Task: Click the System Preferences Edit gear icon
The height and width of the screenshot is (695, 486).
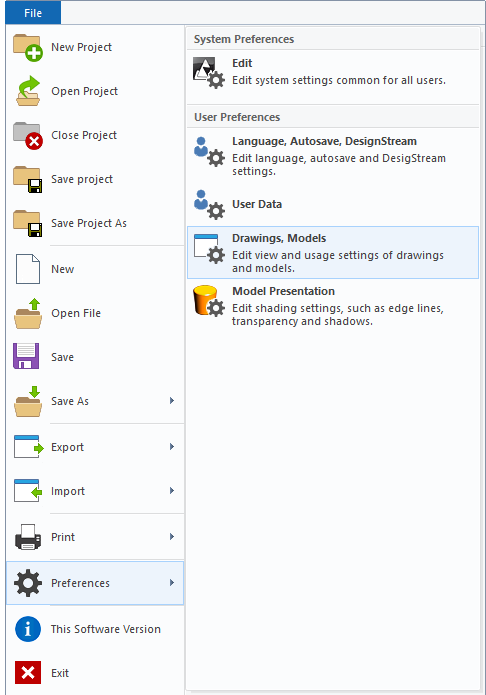Action: pyautogui.click(x=209, y=72)
